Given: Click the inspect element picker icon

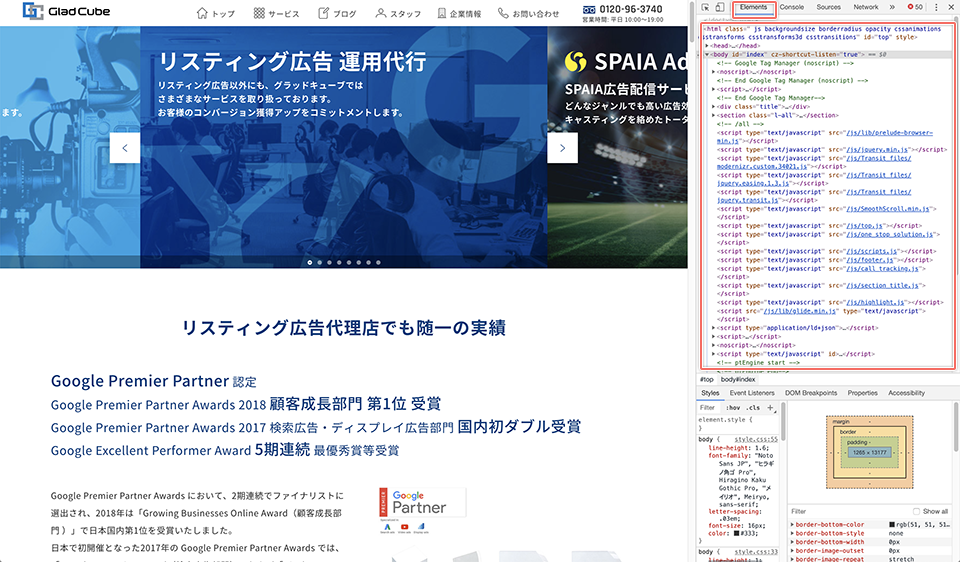Looking at the screenshot, I should pyautogui.click(x=705, y=7).
